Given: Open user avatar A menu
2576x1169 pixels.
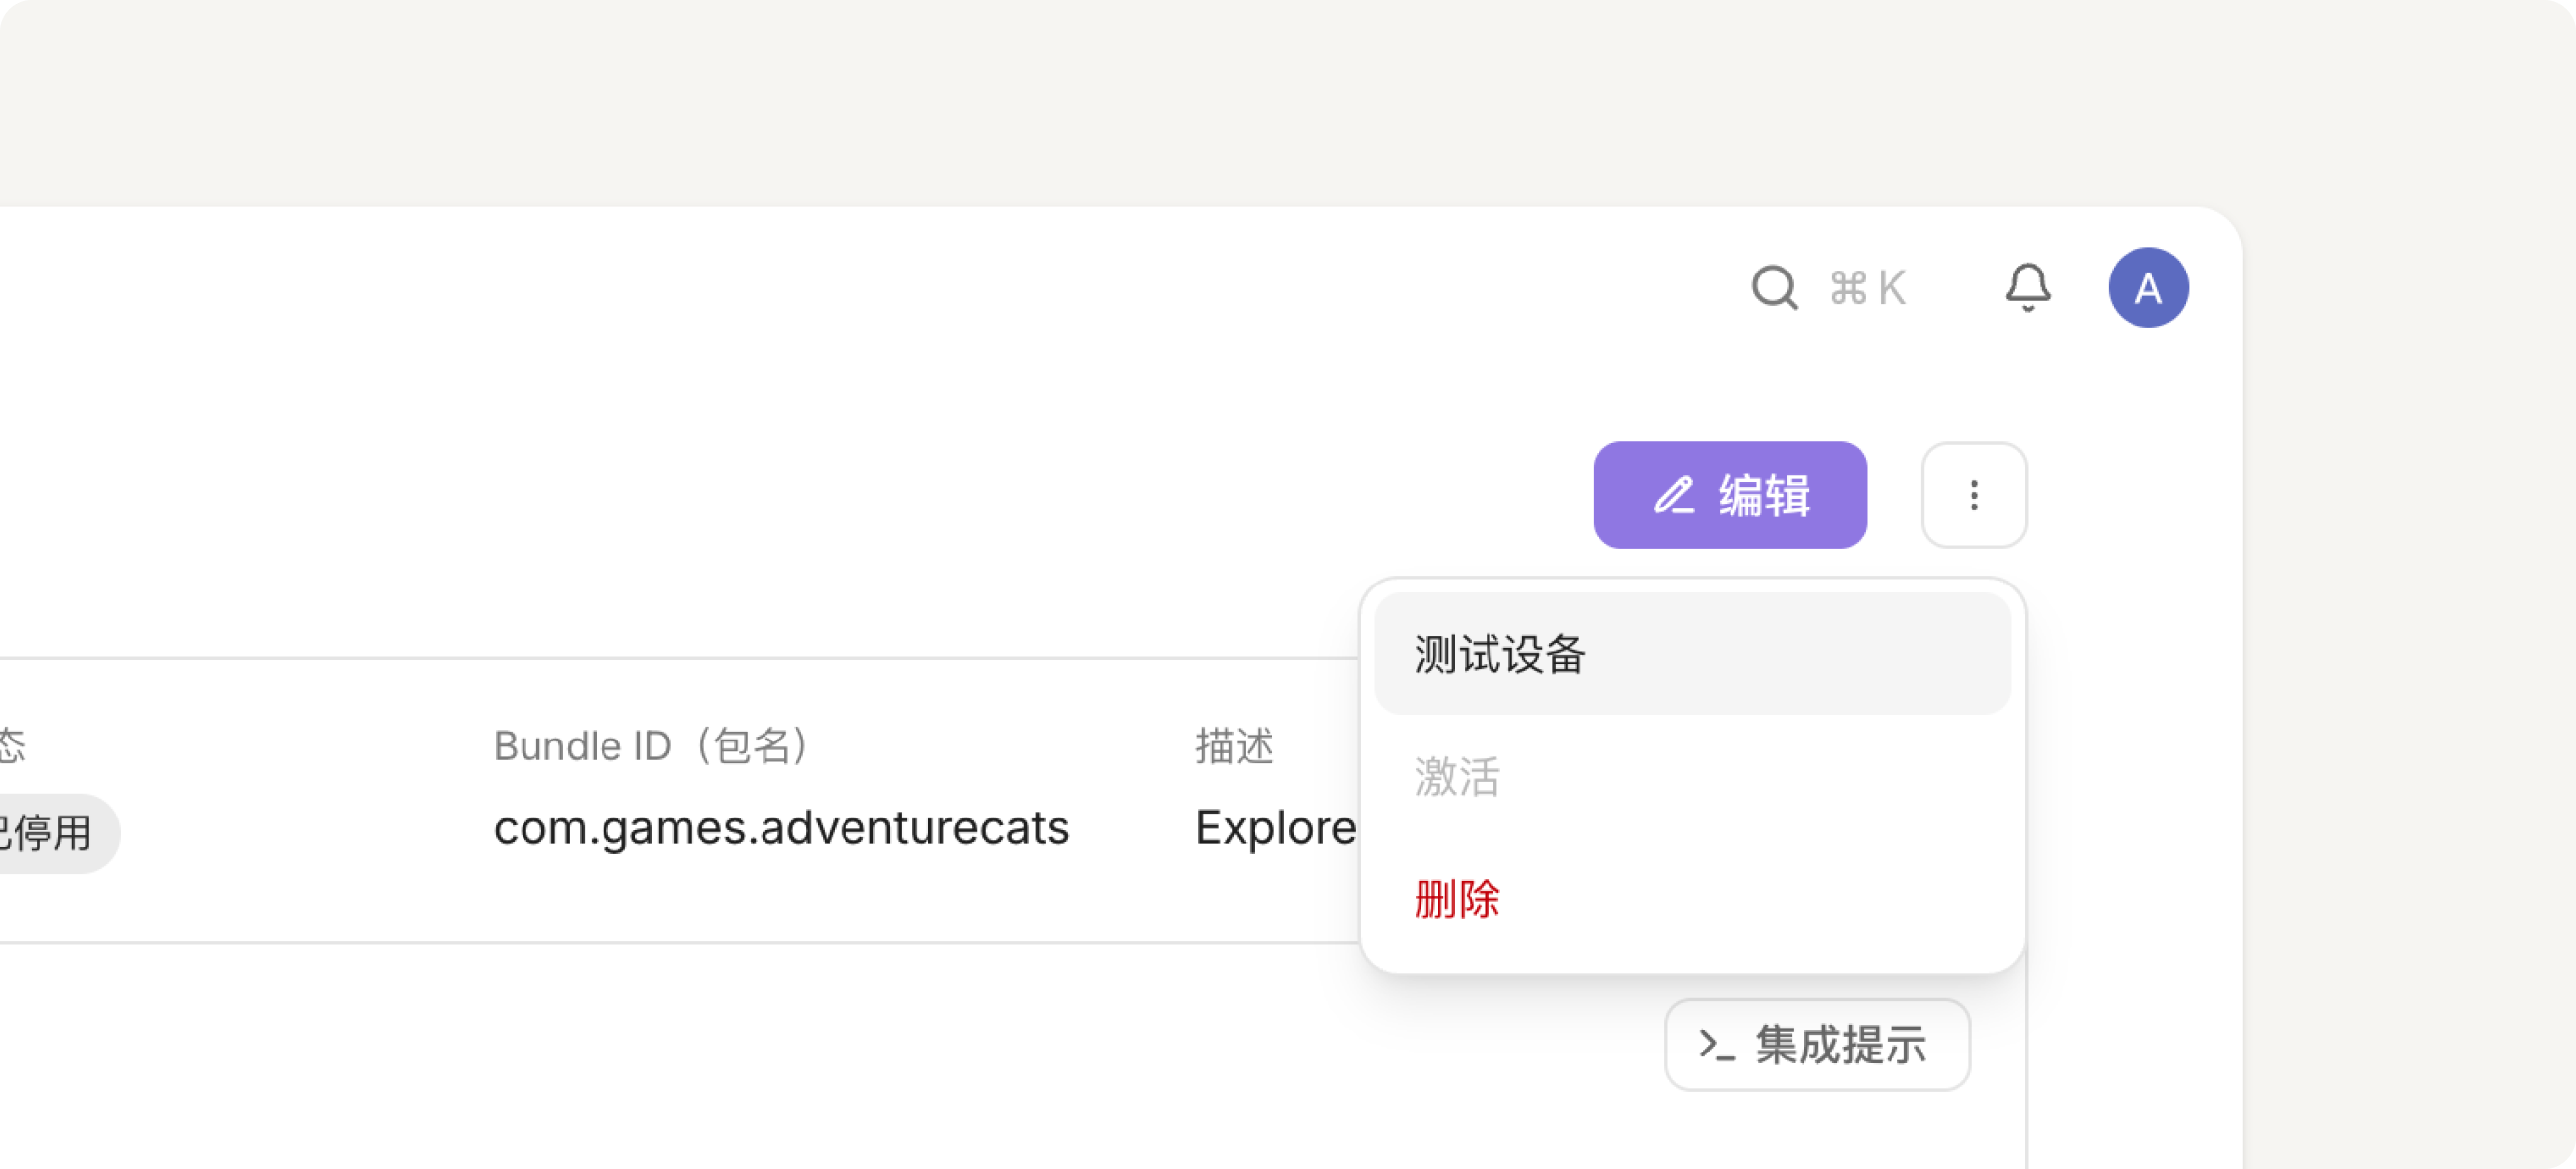Looking at the screenshot, I should click(2148, 288).
